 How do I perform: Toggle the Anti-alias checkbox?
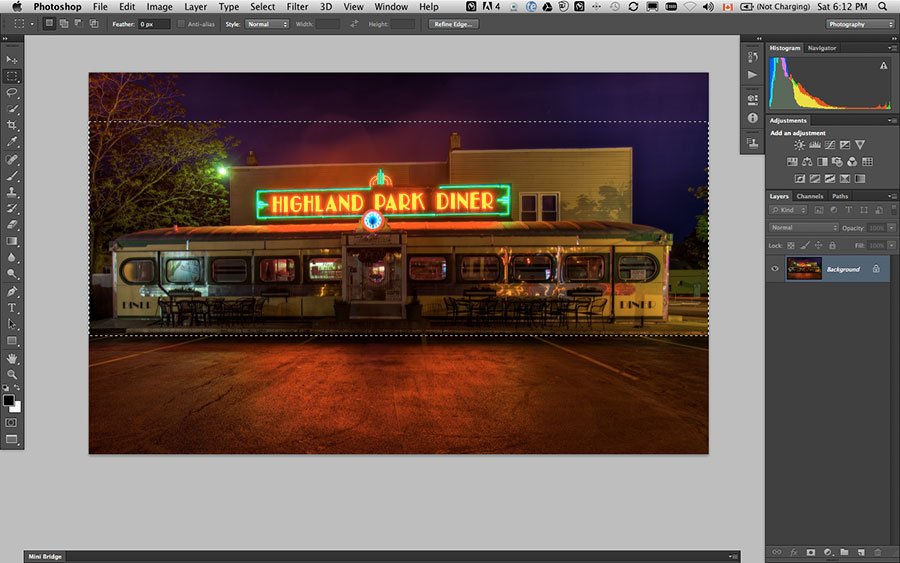(181, 24)
